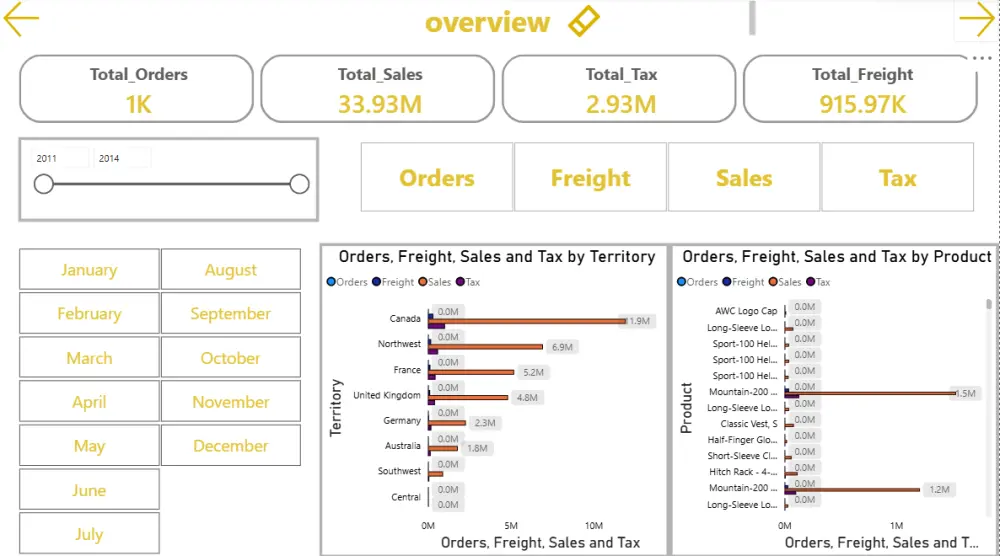The width and height of the screenshot is (1000, 556).
Task: Click the Canada sales bar
Action: (x=527, y=321)
